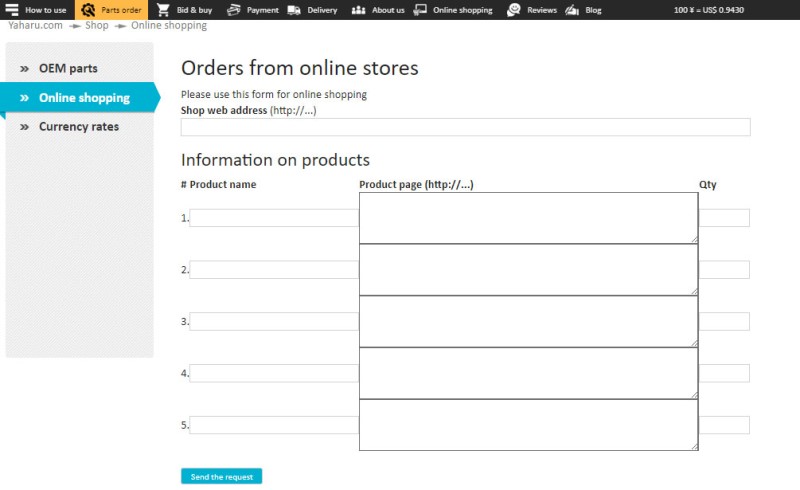Click the Bid & buy shopping cart icon
Viewport: 800px width, 490px height.
point(163,10)
